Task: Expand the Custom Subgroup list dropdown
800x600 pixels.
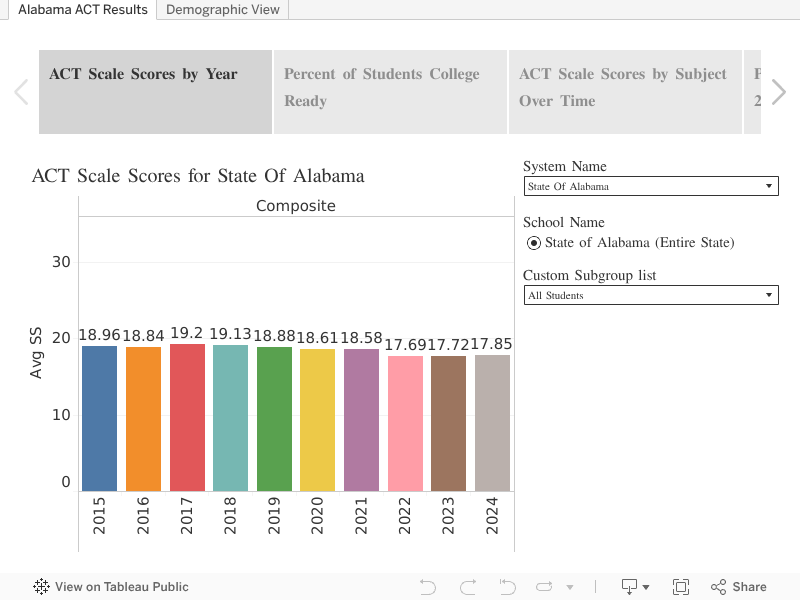Action: pos(650,295)
